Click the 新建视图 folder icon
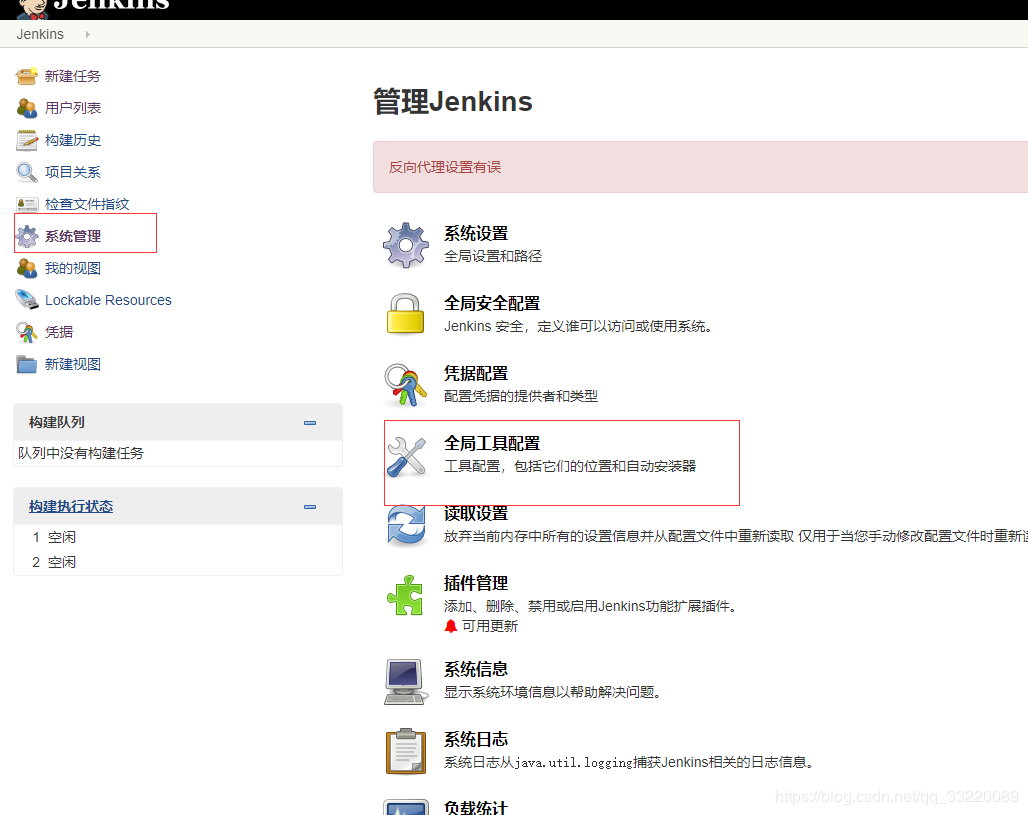Image resolution: width=1028 pixels, height=815 pixels. 27,365
